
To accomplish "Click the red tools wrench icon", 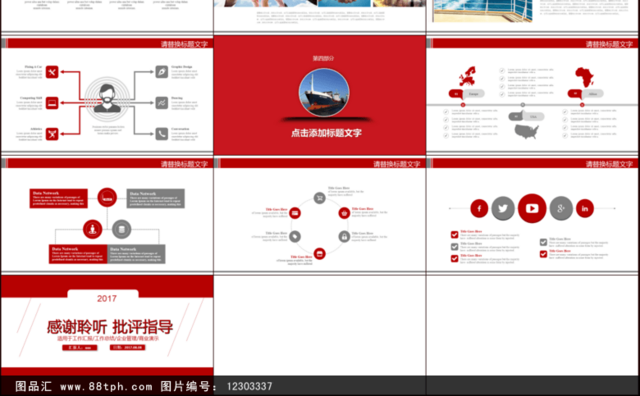I will point(52,72).
